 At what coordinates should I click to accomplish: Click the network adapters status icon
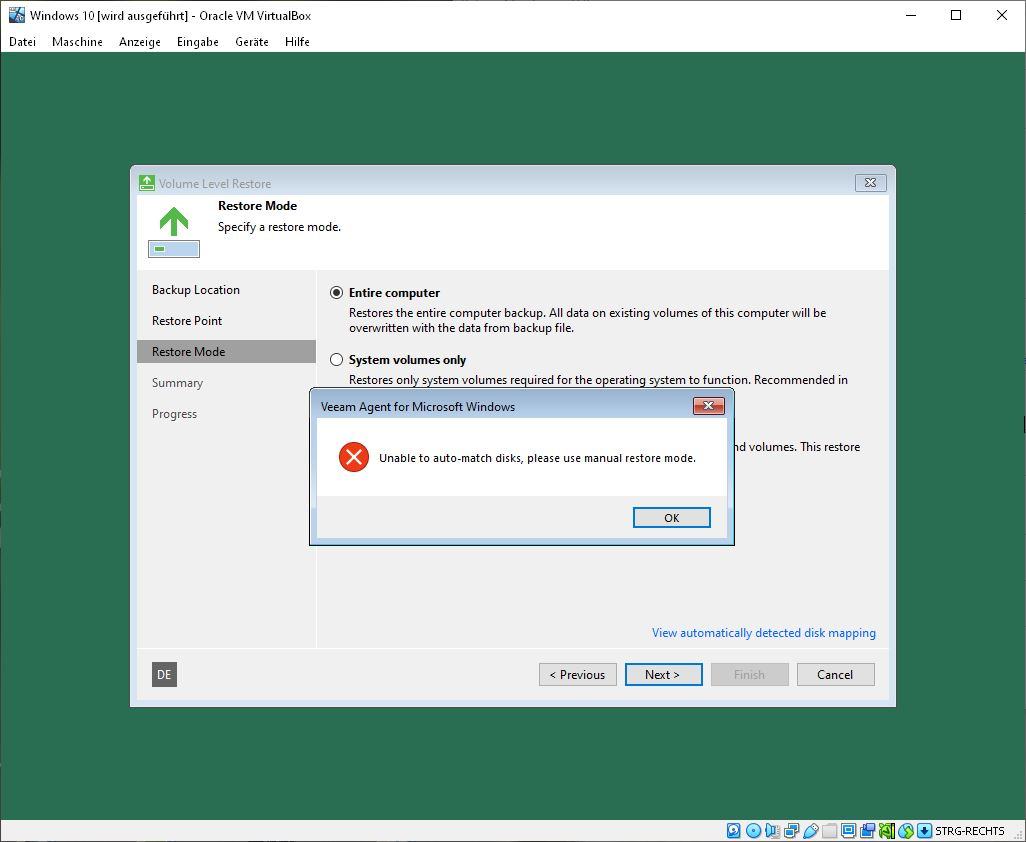[792, 831]
